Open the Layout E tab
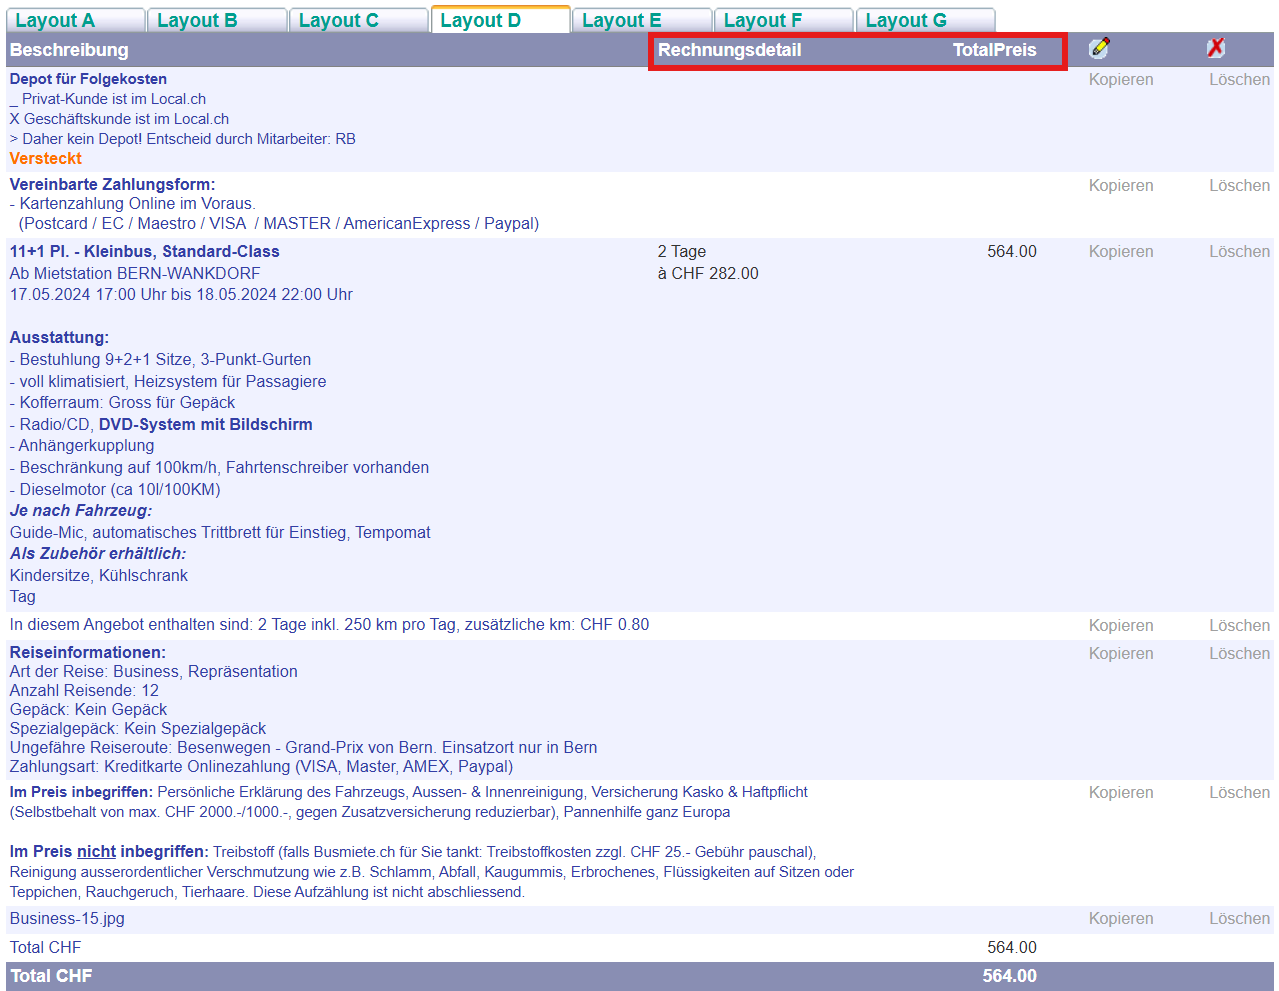Viewport: 1279px width, 991px height. click(643, 20)
